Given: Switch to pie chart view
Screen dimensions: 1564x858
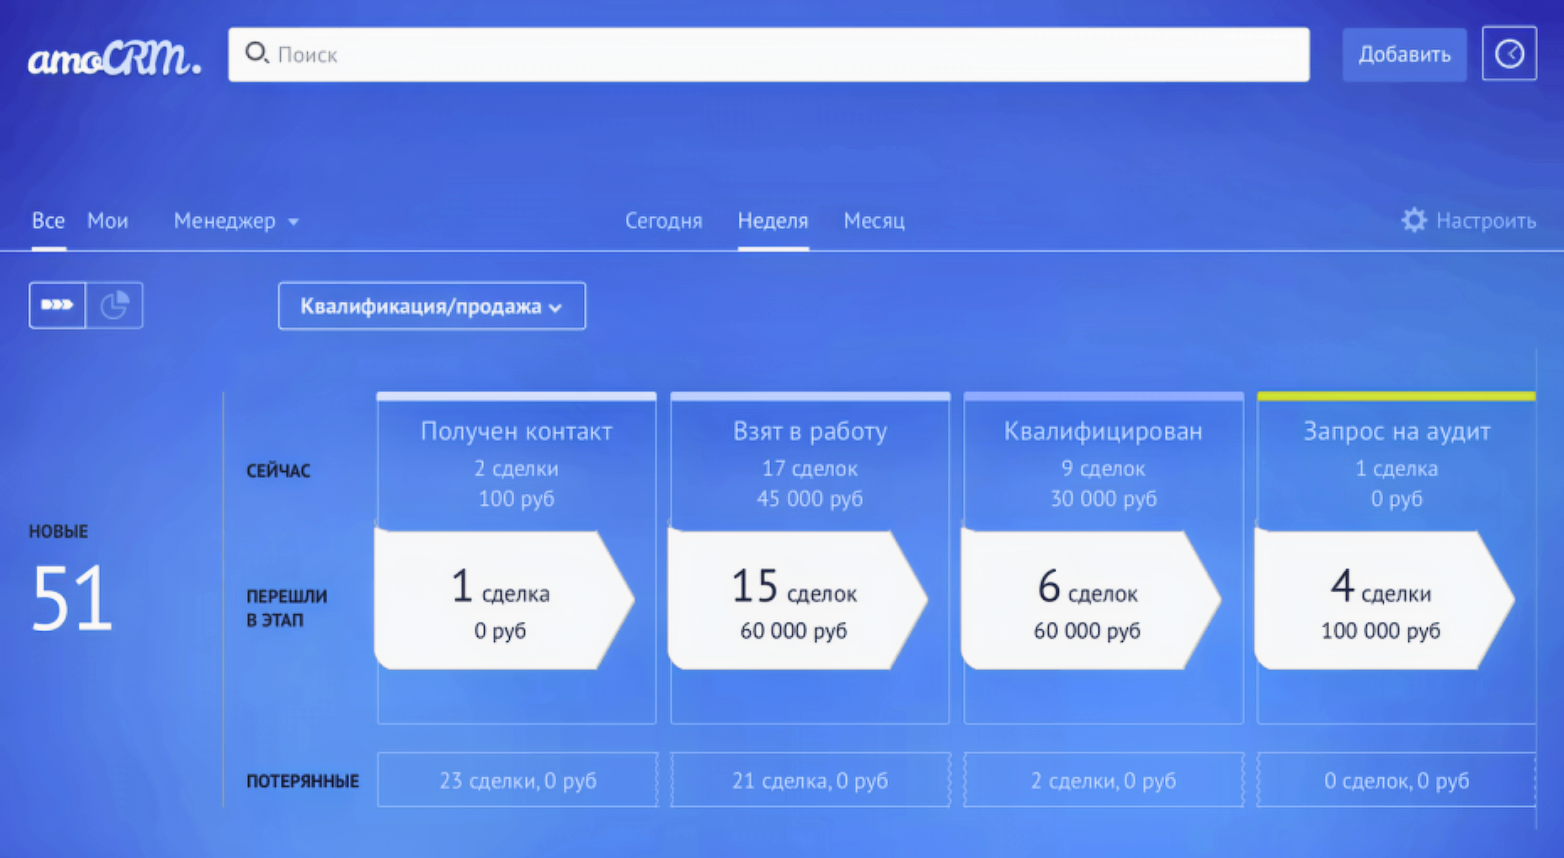Looking at the screenshot, I should 114,305.
